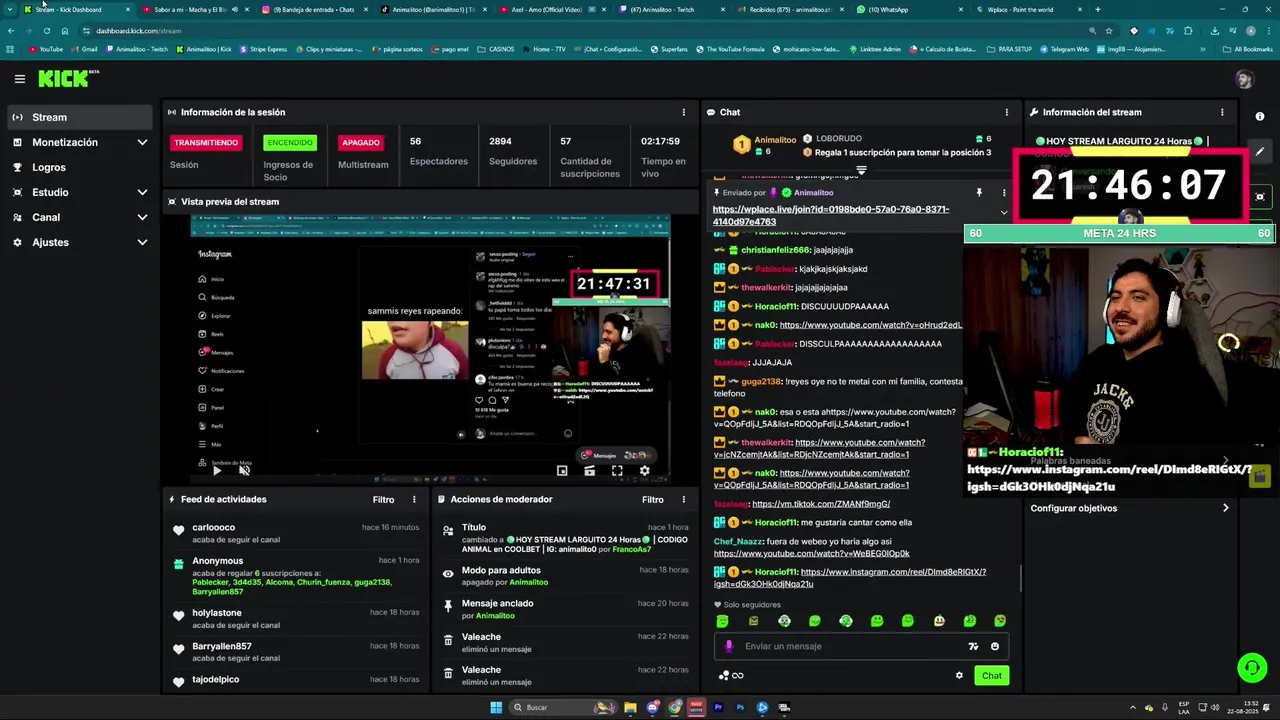
Task: Open 7TV emote menu in chat input
Action: [973, 646]
